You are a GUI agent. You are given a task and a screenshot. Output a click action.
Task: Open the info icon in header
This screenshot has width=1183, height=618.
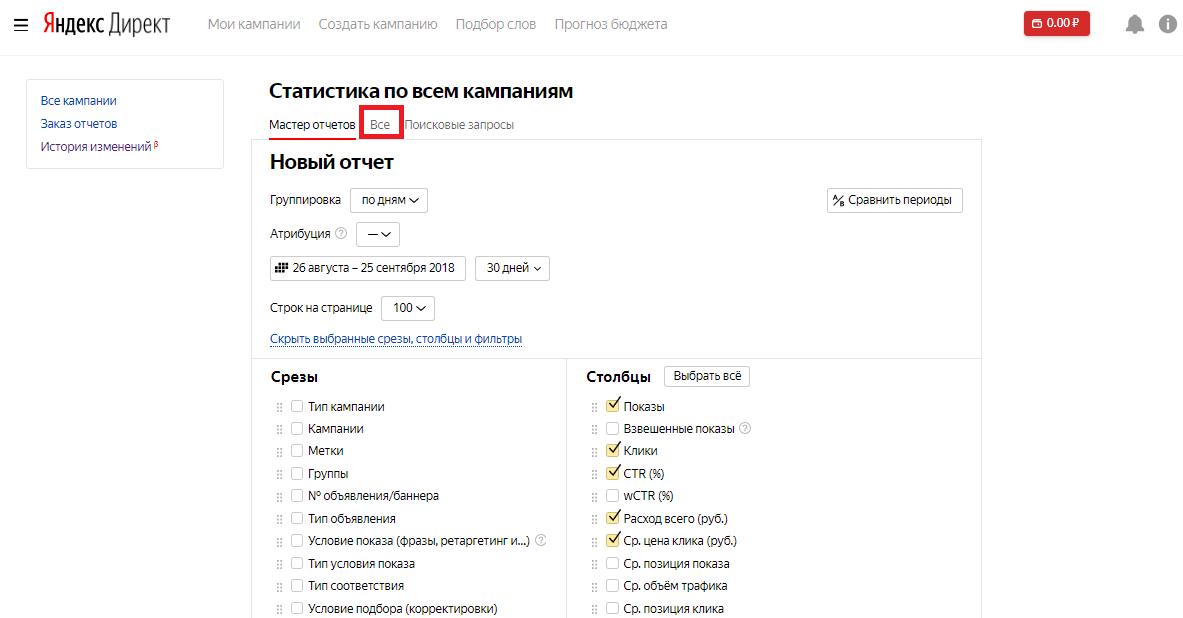(1168, 24)
